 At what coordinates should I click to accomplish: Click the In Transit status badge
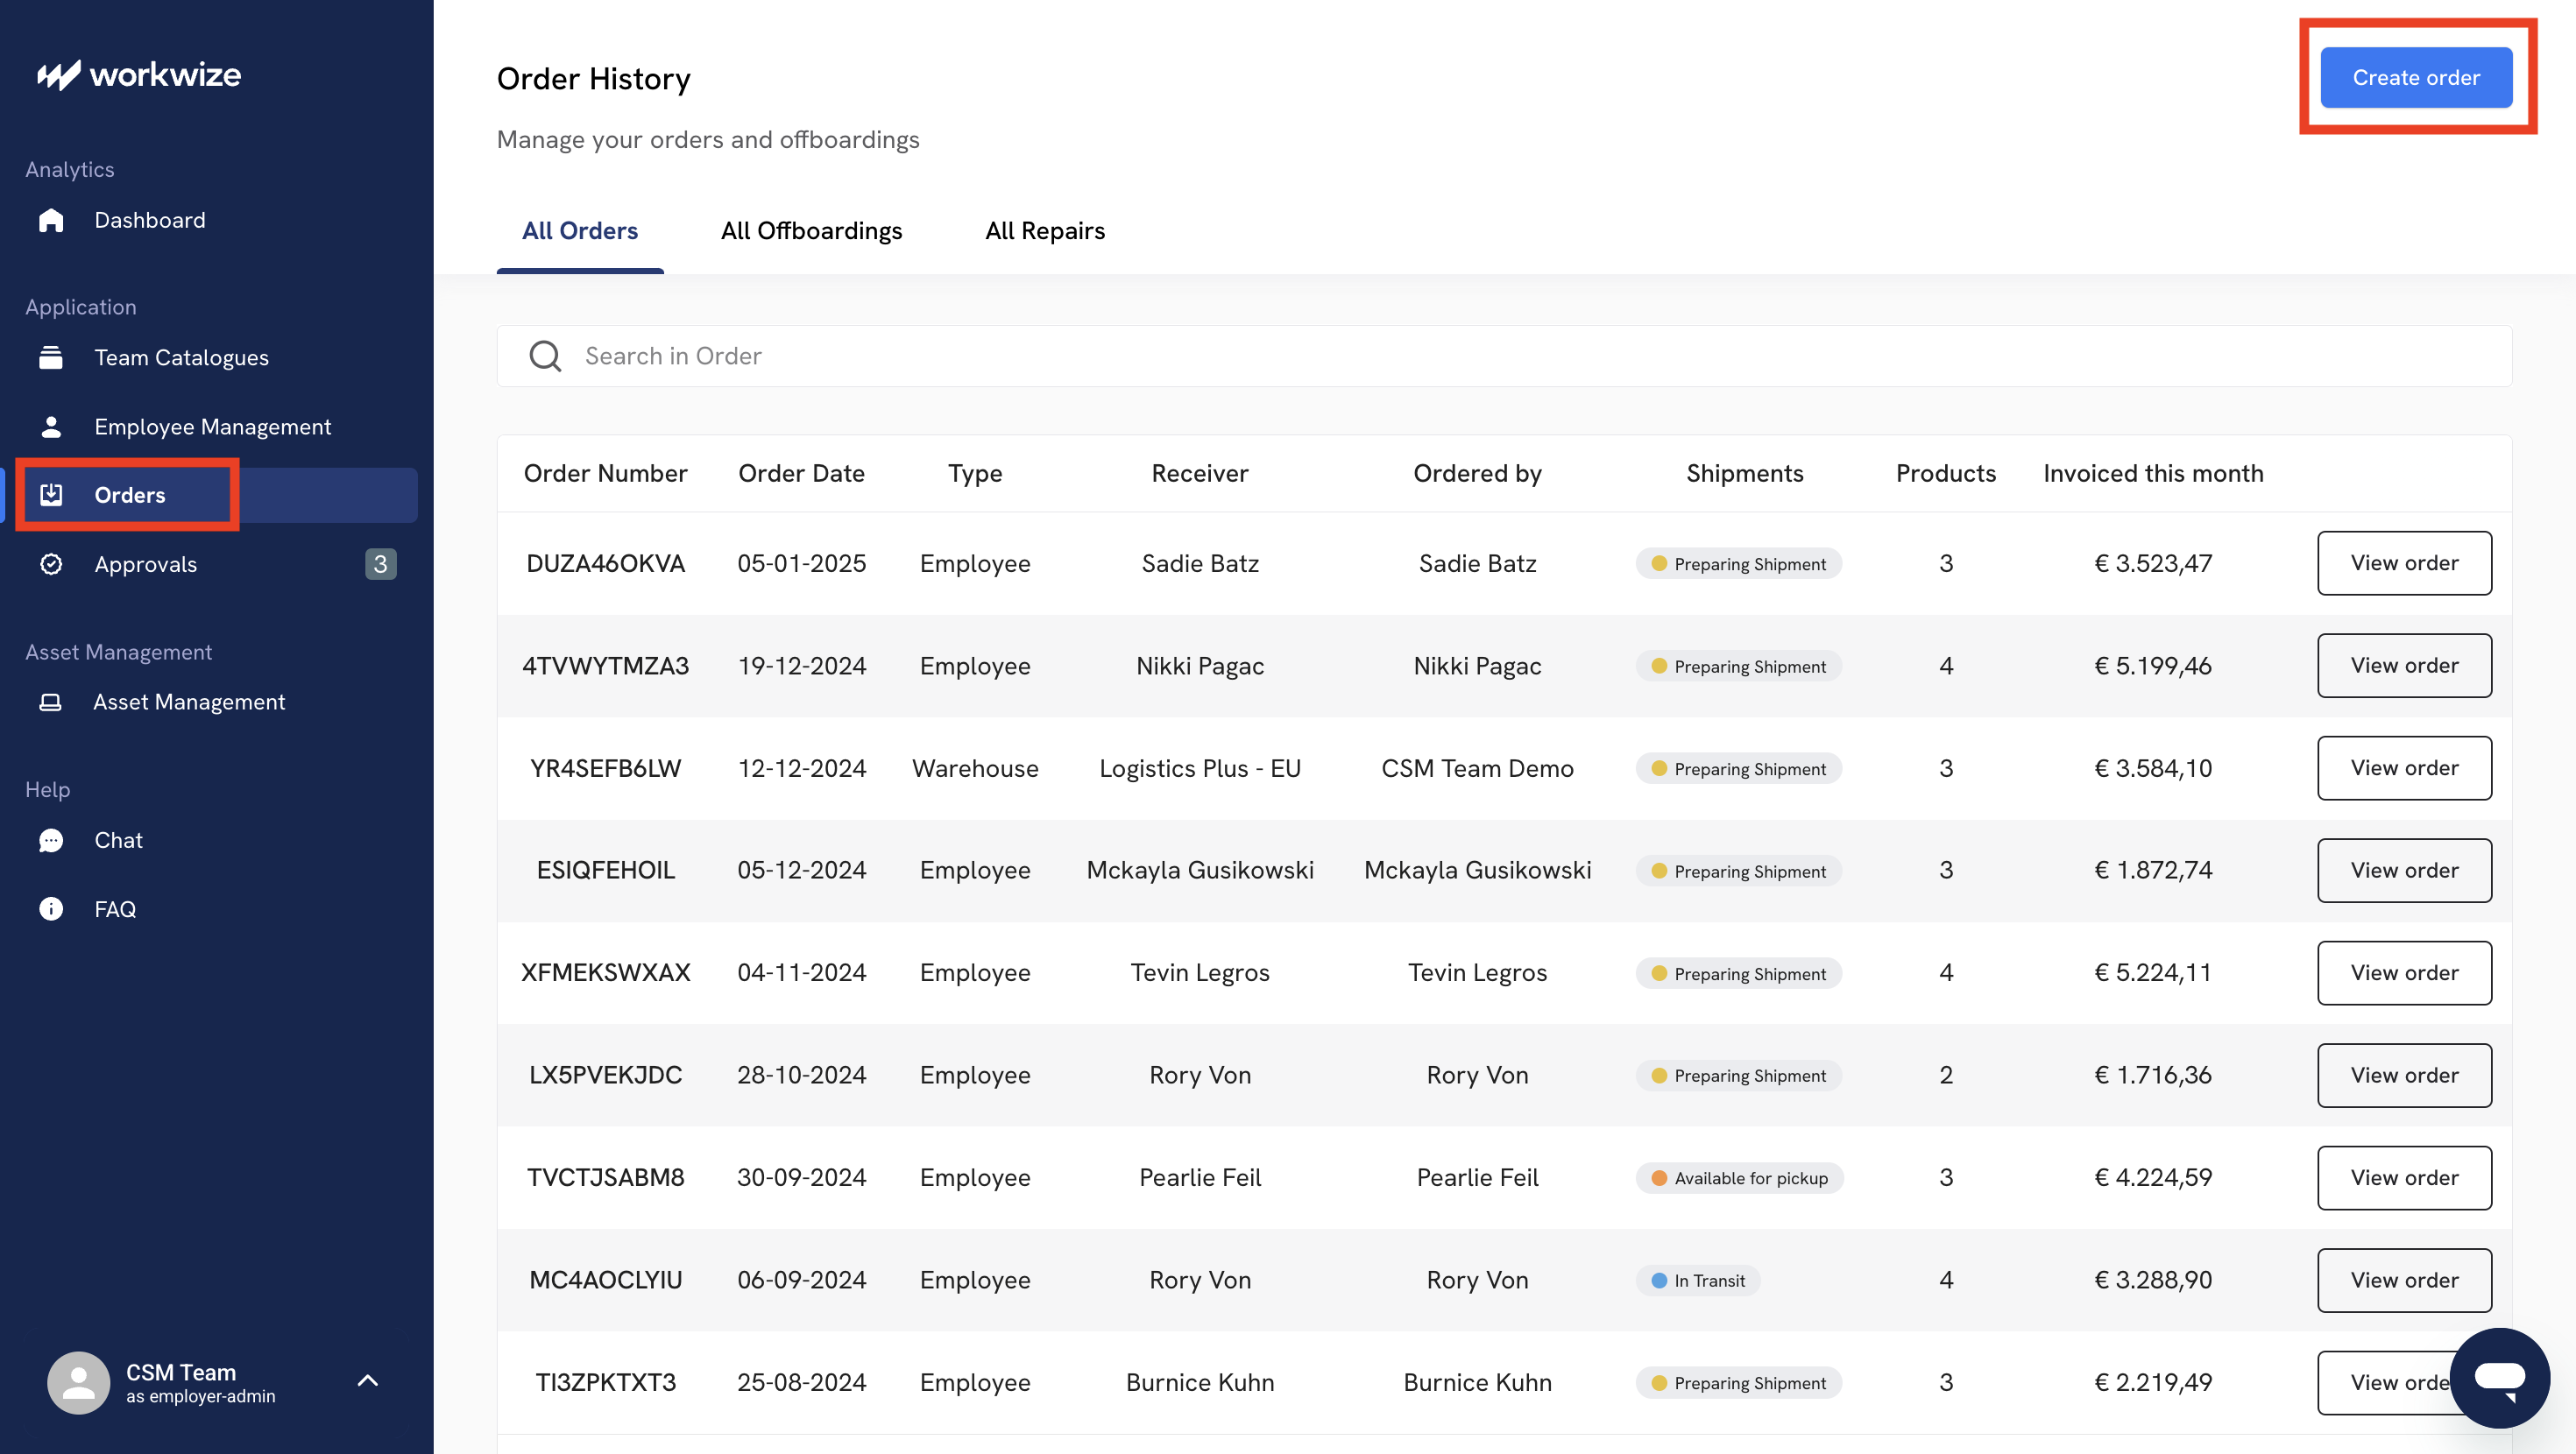(x=1698, y=1280)
